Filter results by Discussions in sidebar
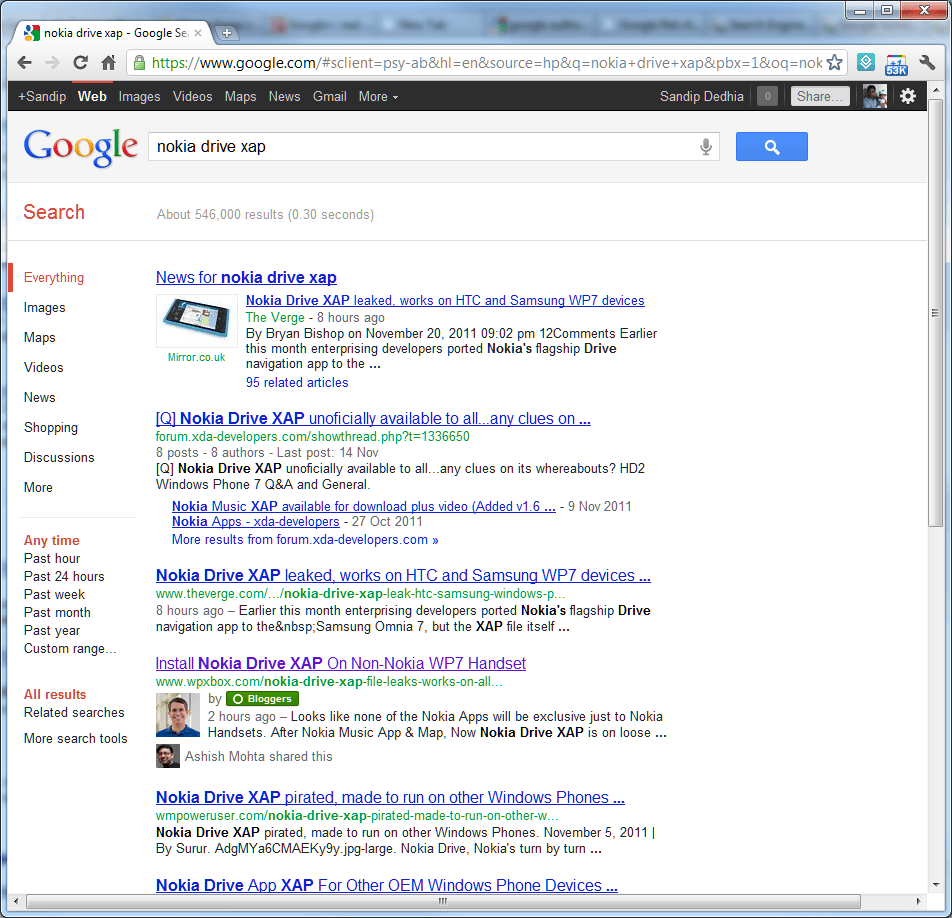Viewport: 952px width, 918px height. coord(60,457)
